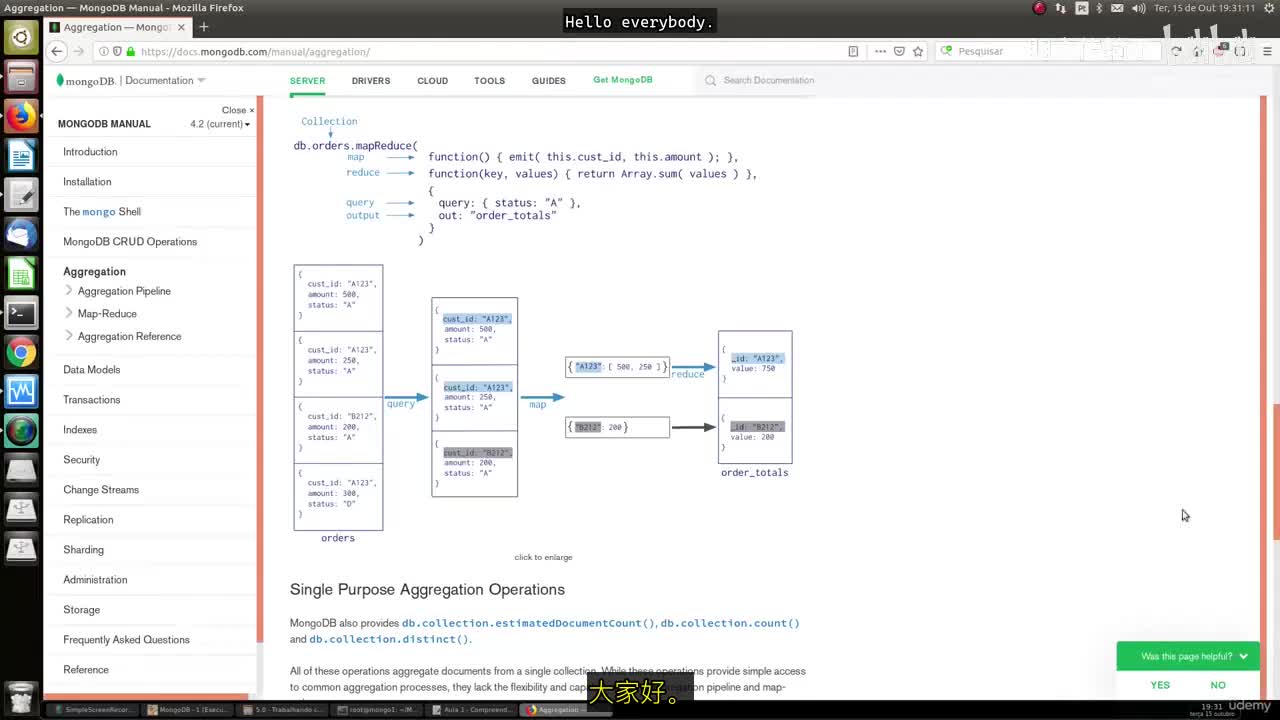Screen dimensions: 1280x720
Task: Open Indexes in sidebar
Action: pos(80,430)
